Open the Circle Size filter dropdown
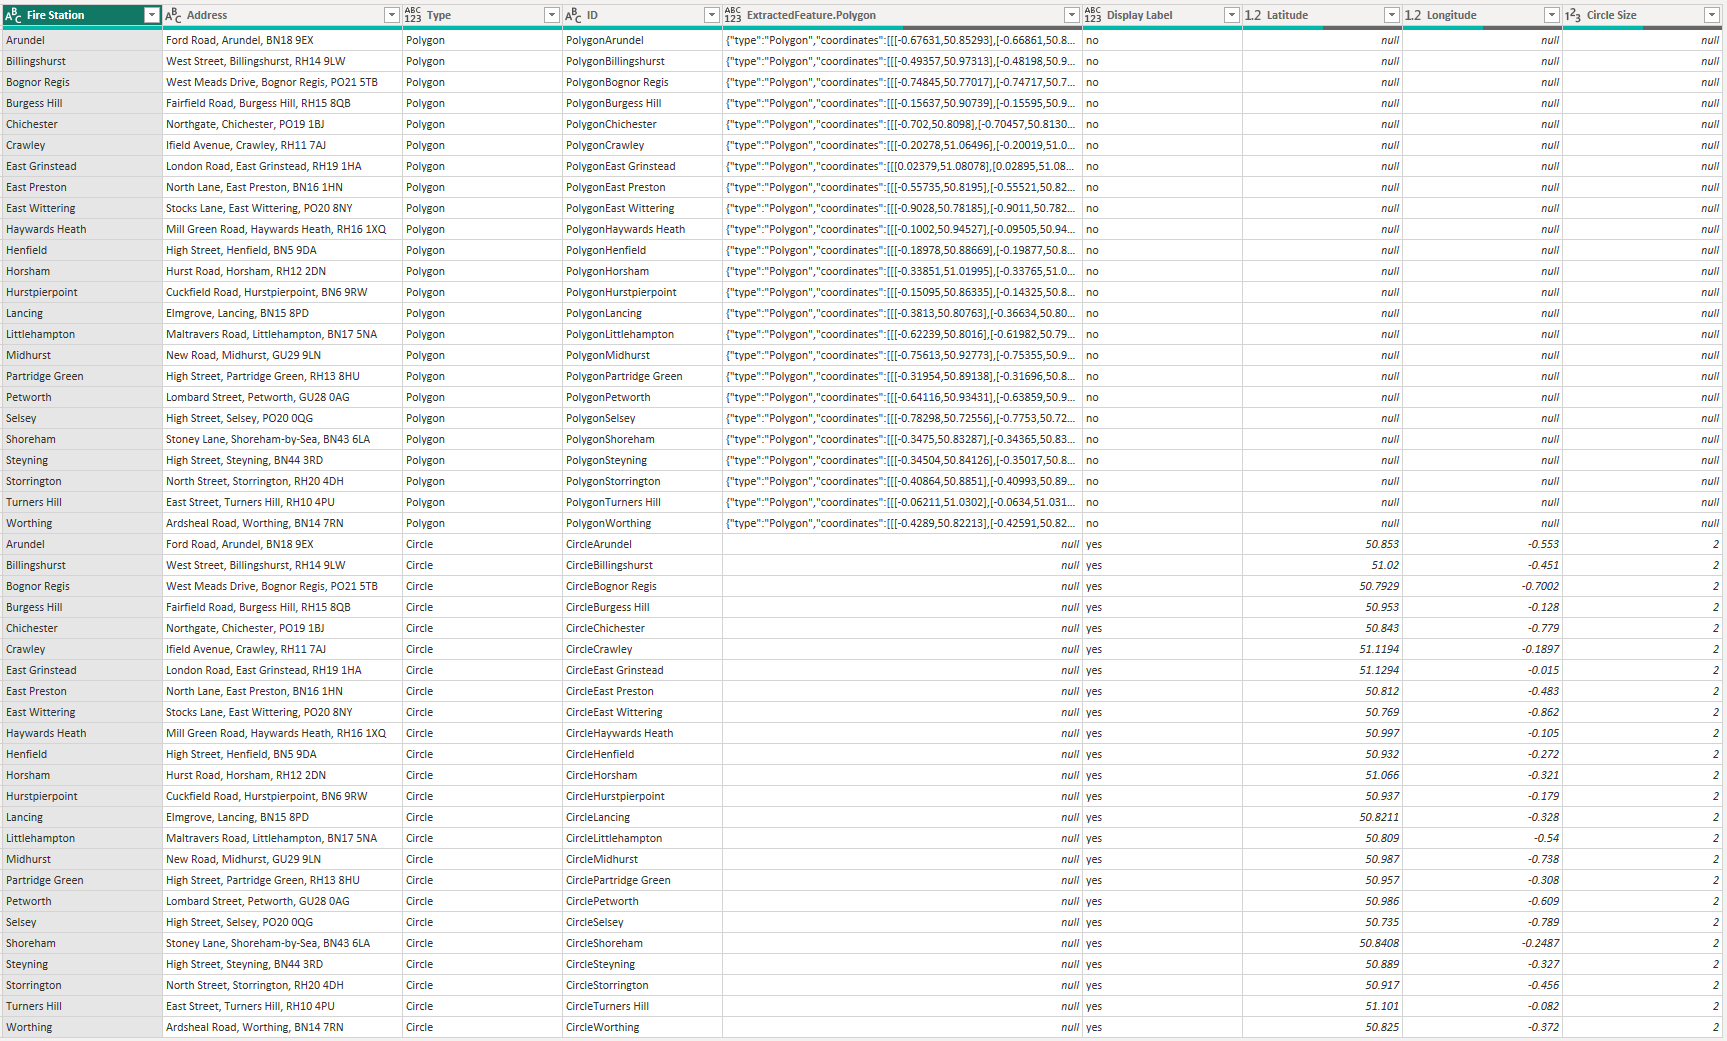The height and width of the screenshot is (1041, 1727). (1711, 15)
